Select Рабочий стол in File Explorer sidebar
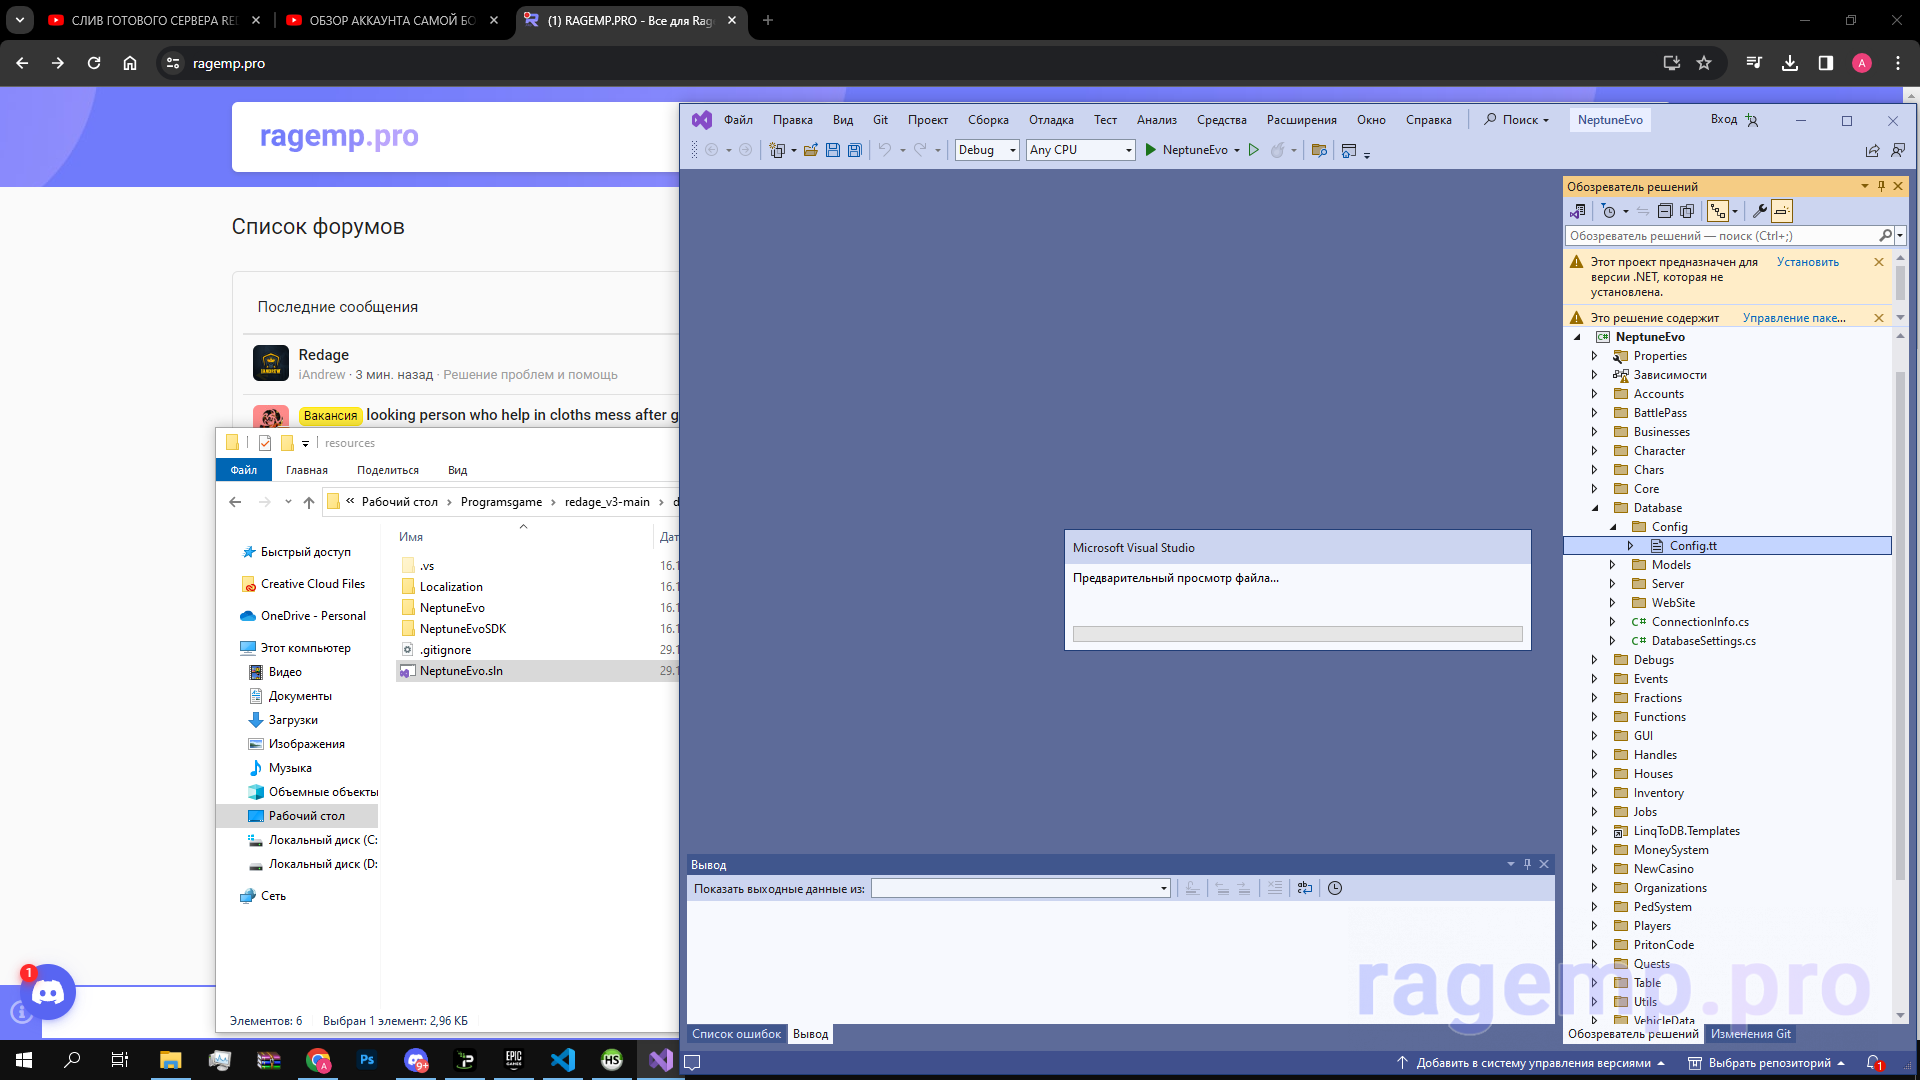Screen dimensions: 1920x1080 pos(306,816)
